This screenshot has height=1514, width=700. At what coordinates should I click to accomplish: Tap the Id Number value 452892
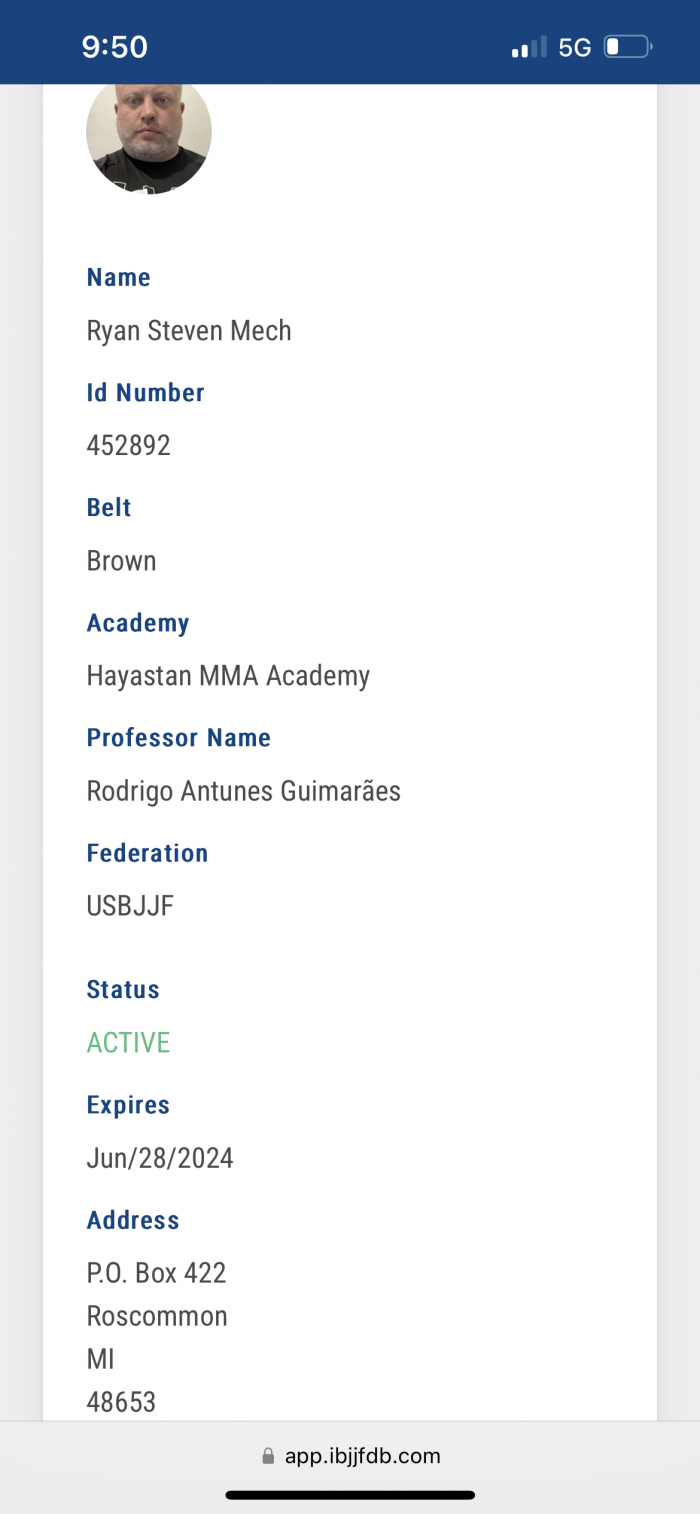[129, 445]
